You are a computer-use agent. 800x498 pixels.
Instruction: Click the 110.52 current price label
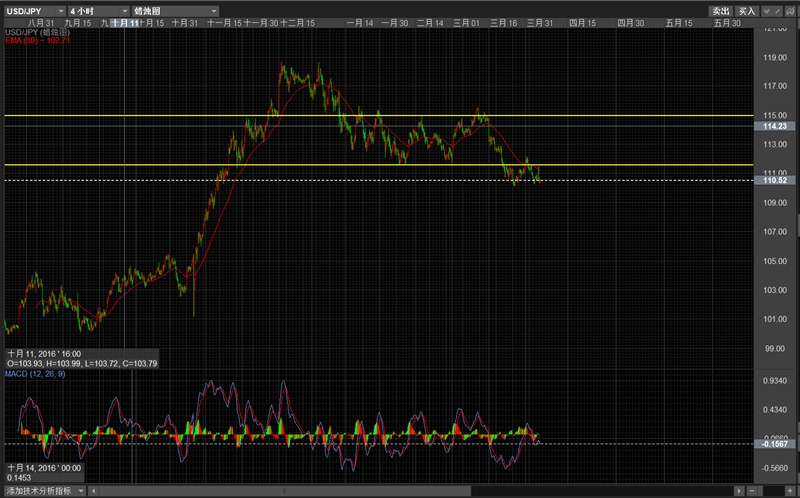pyautogui.click(x=774, y=180)
